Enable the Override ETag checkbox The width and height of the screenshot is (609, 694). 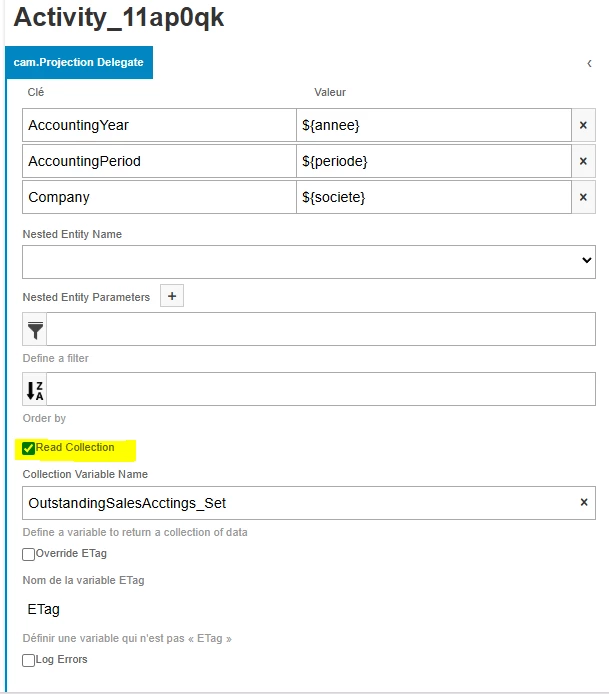[29, 554]
